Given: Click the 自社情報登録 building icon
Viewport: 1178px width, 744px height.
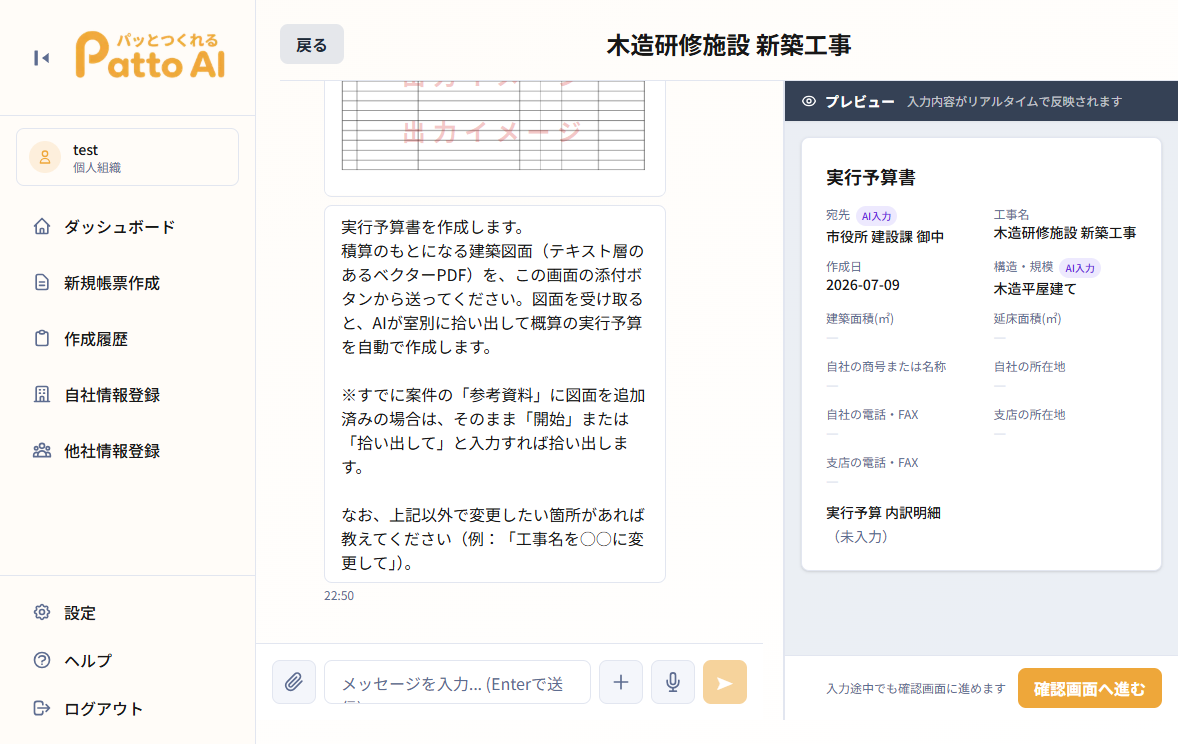Looking at the screenshot, I should [x=42, y=395].
